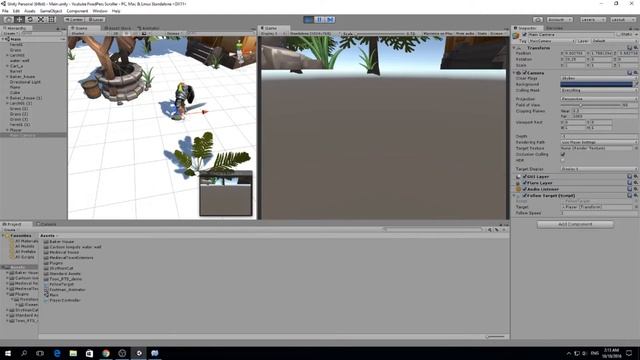Select the Move tool in the toolbar
This screenshot has width=640, height=360.
click(19, 20)
